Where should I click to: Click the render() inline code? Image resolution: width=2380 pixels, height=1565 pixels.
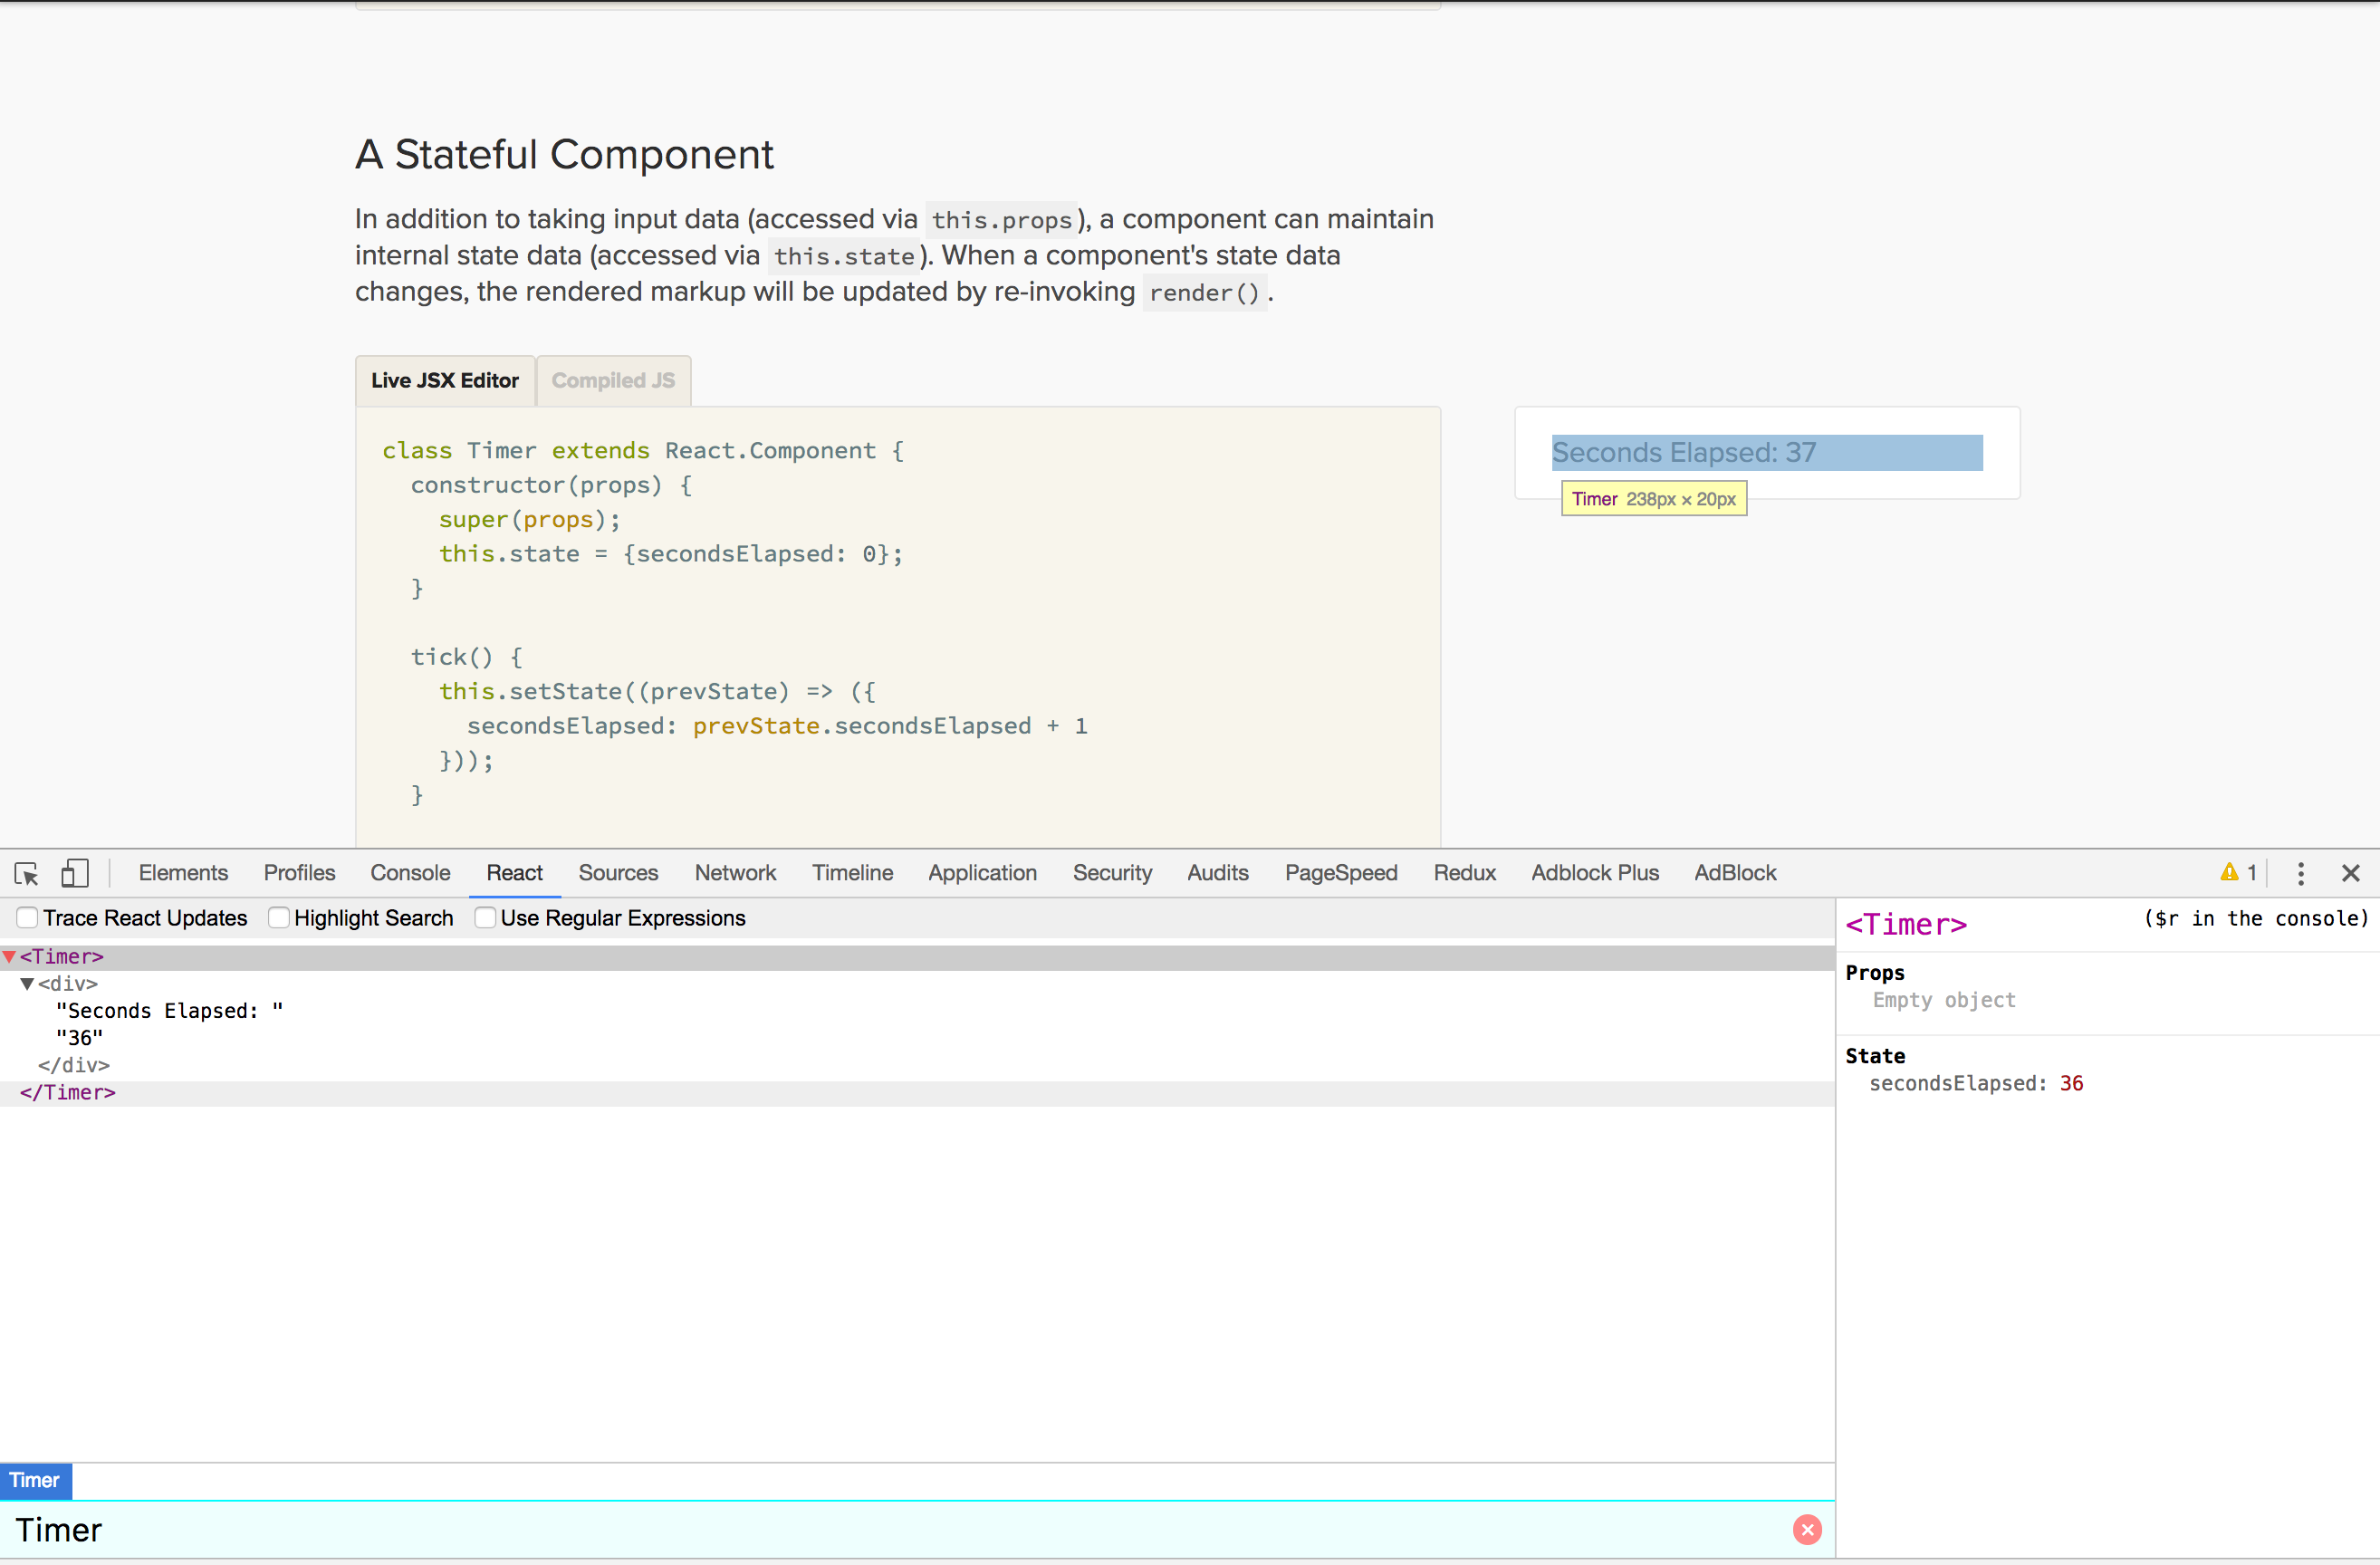point(1204,293)
